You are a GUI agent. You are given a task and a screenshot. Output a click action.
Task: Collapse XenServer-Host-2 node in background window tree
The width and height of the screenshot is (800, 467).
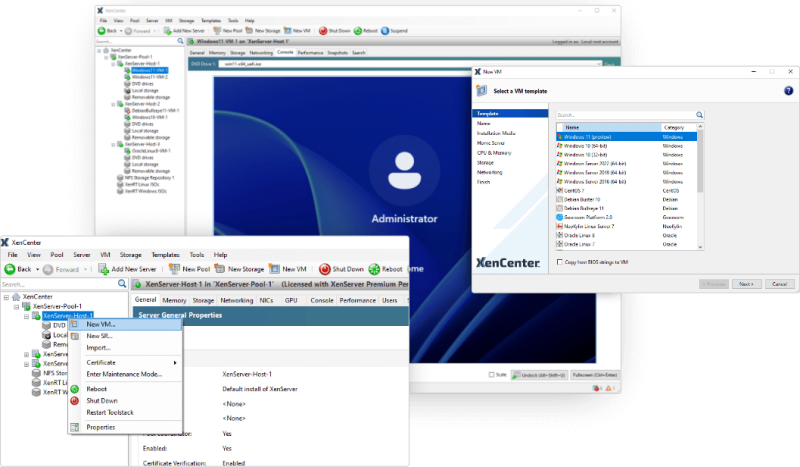click(x=113, y=104)
